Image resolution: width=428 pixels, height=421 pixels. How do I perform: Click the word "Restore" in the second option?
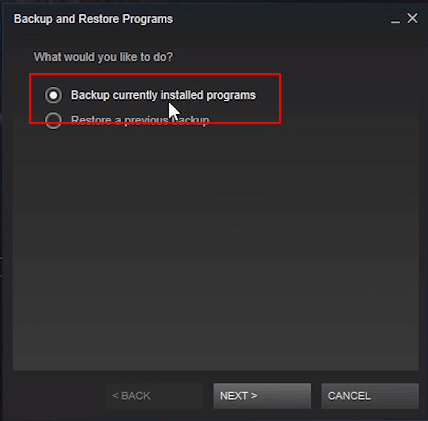pos(91,120)
